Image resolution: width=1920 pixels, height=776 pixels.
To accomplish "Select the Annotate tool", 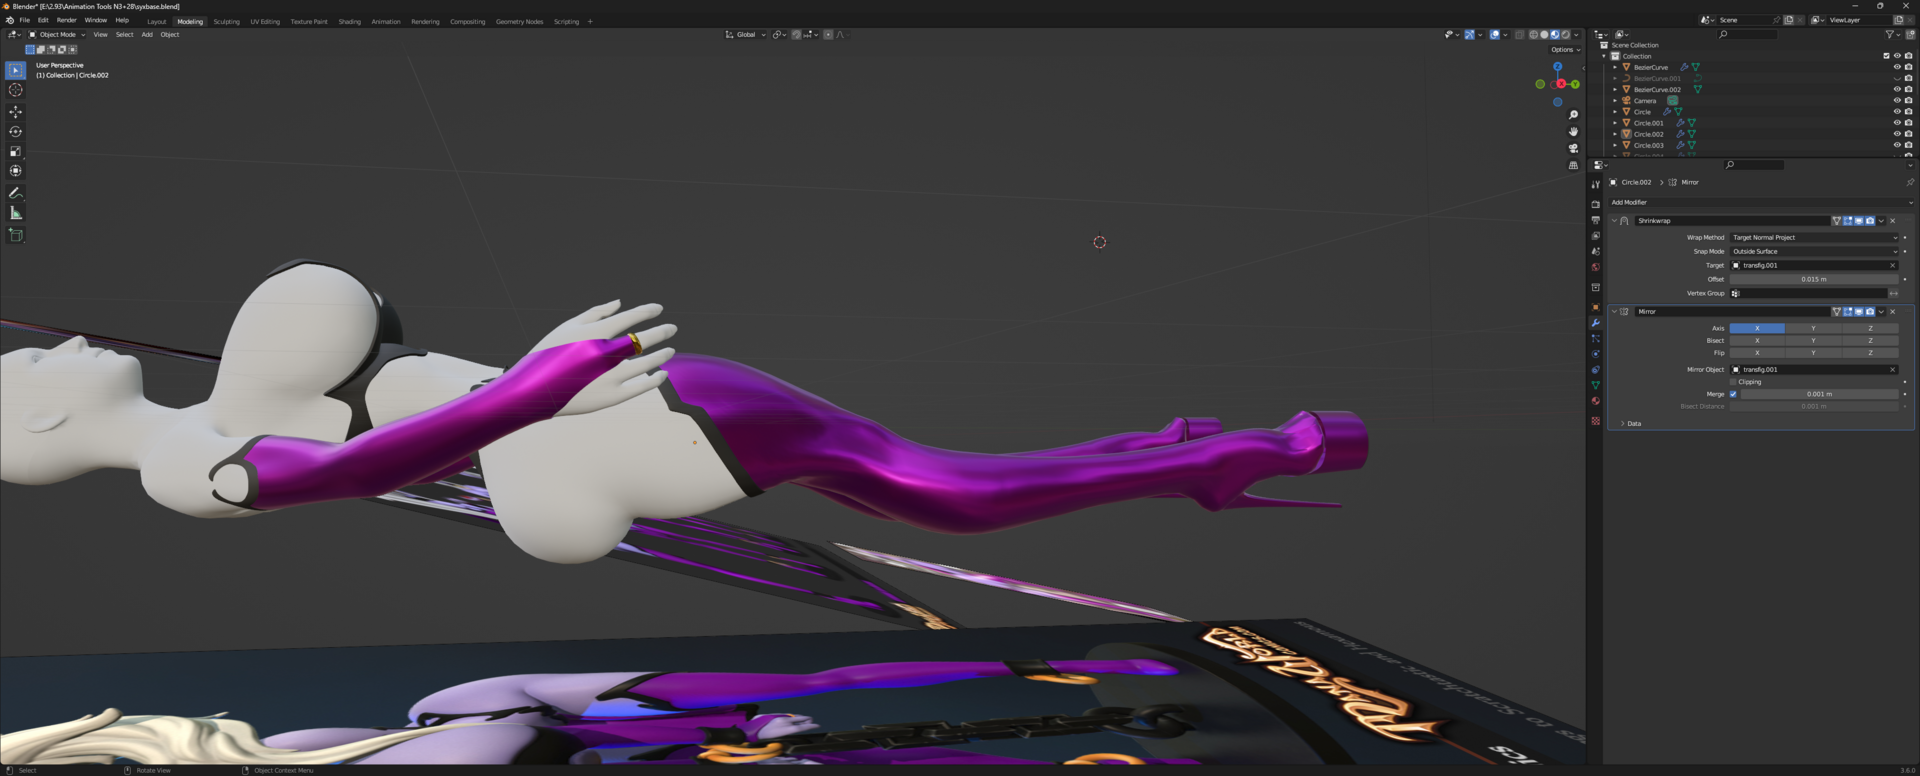I will tap(15, 193).
